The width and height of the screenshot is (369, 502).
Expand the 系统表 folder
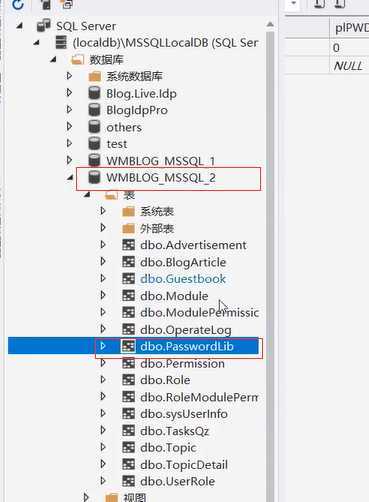tap(103, 211)
